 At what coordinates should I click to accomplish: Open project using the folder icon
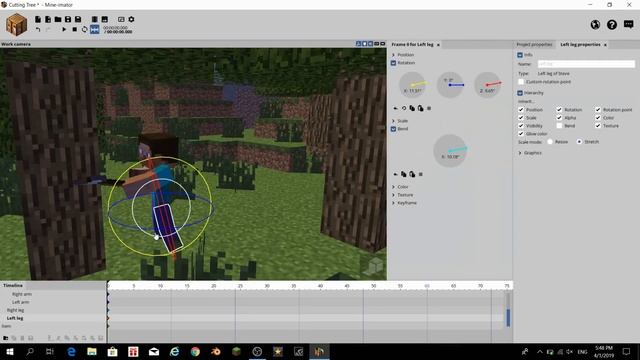tap(58, 19)
